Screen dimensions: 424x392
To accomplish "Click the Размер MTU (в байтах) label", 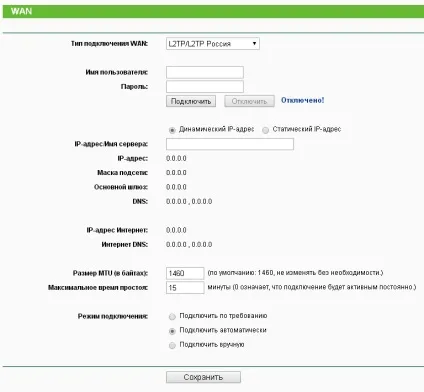I will coord(110,273).
